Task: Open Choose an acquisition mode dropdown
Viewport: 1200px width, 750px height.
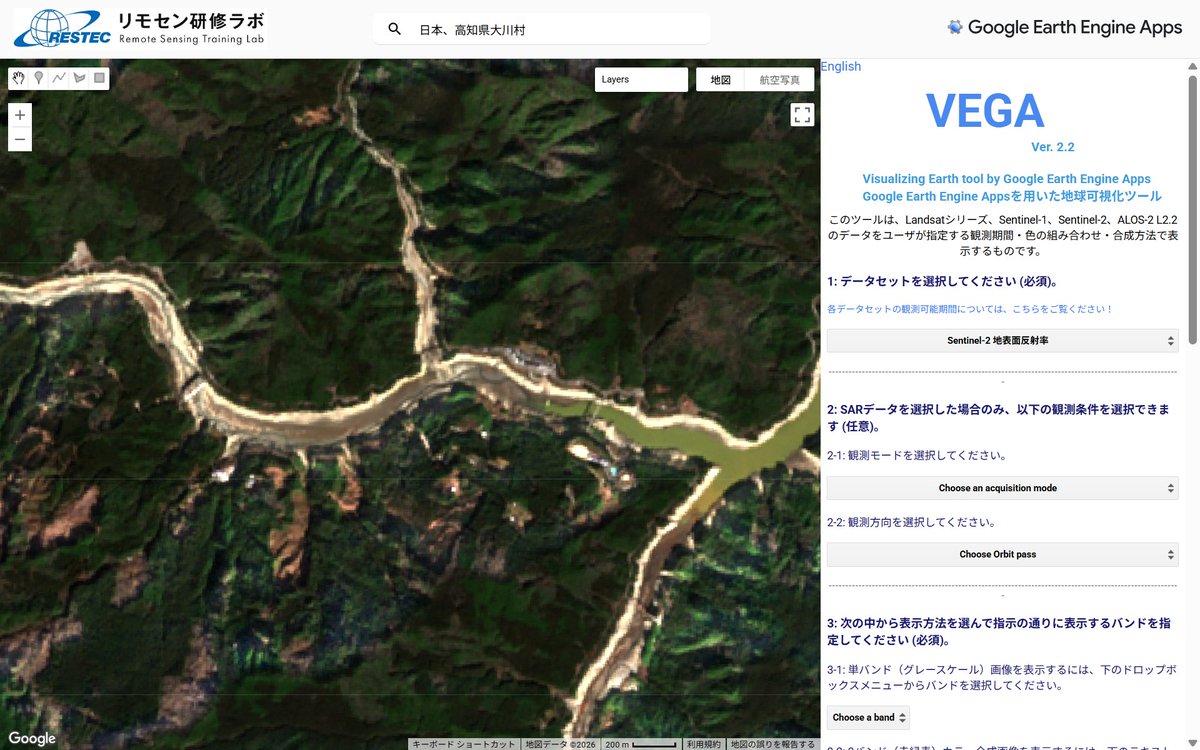Action: click(x=1002, y=488)
